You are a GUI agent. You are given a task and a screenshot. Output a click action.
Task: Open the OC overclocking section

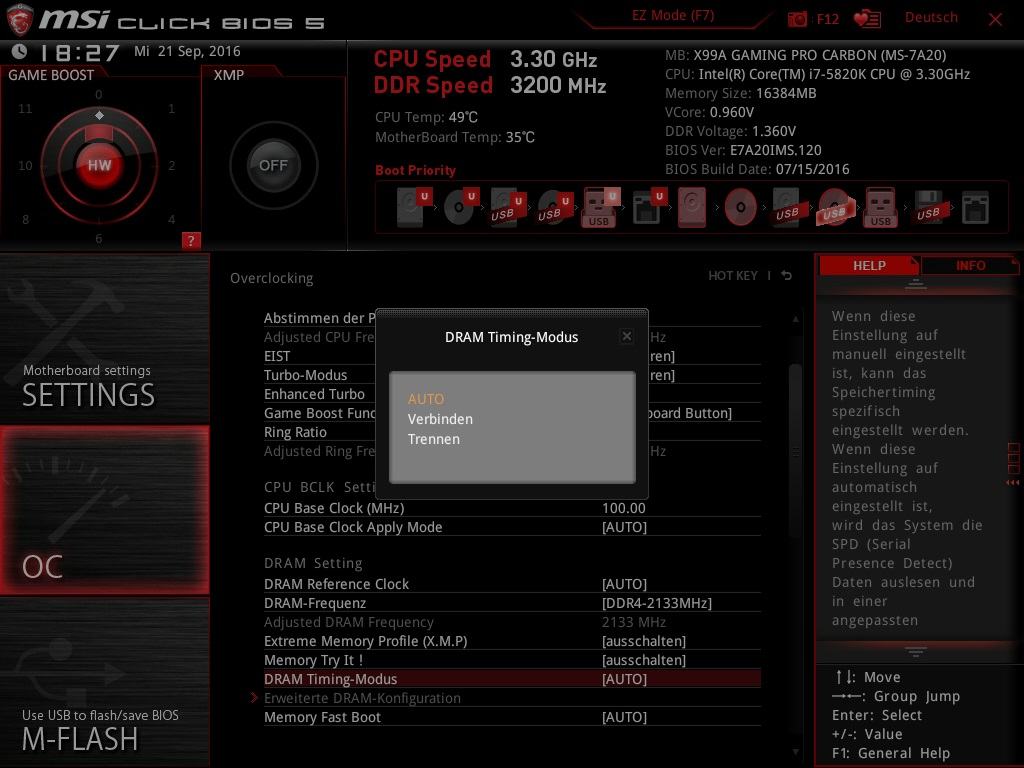coord(104,510)
